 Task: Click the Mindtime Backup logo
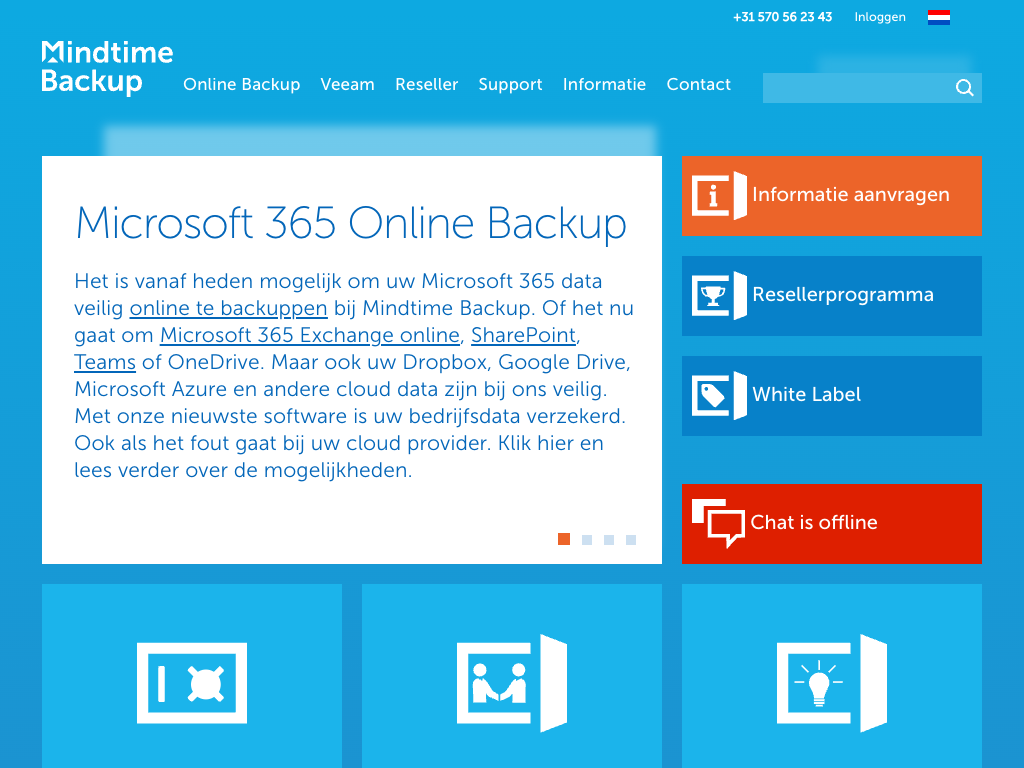pos(107,68)
